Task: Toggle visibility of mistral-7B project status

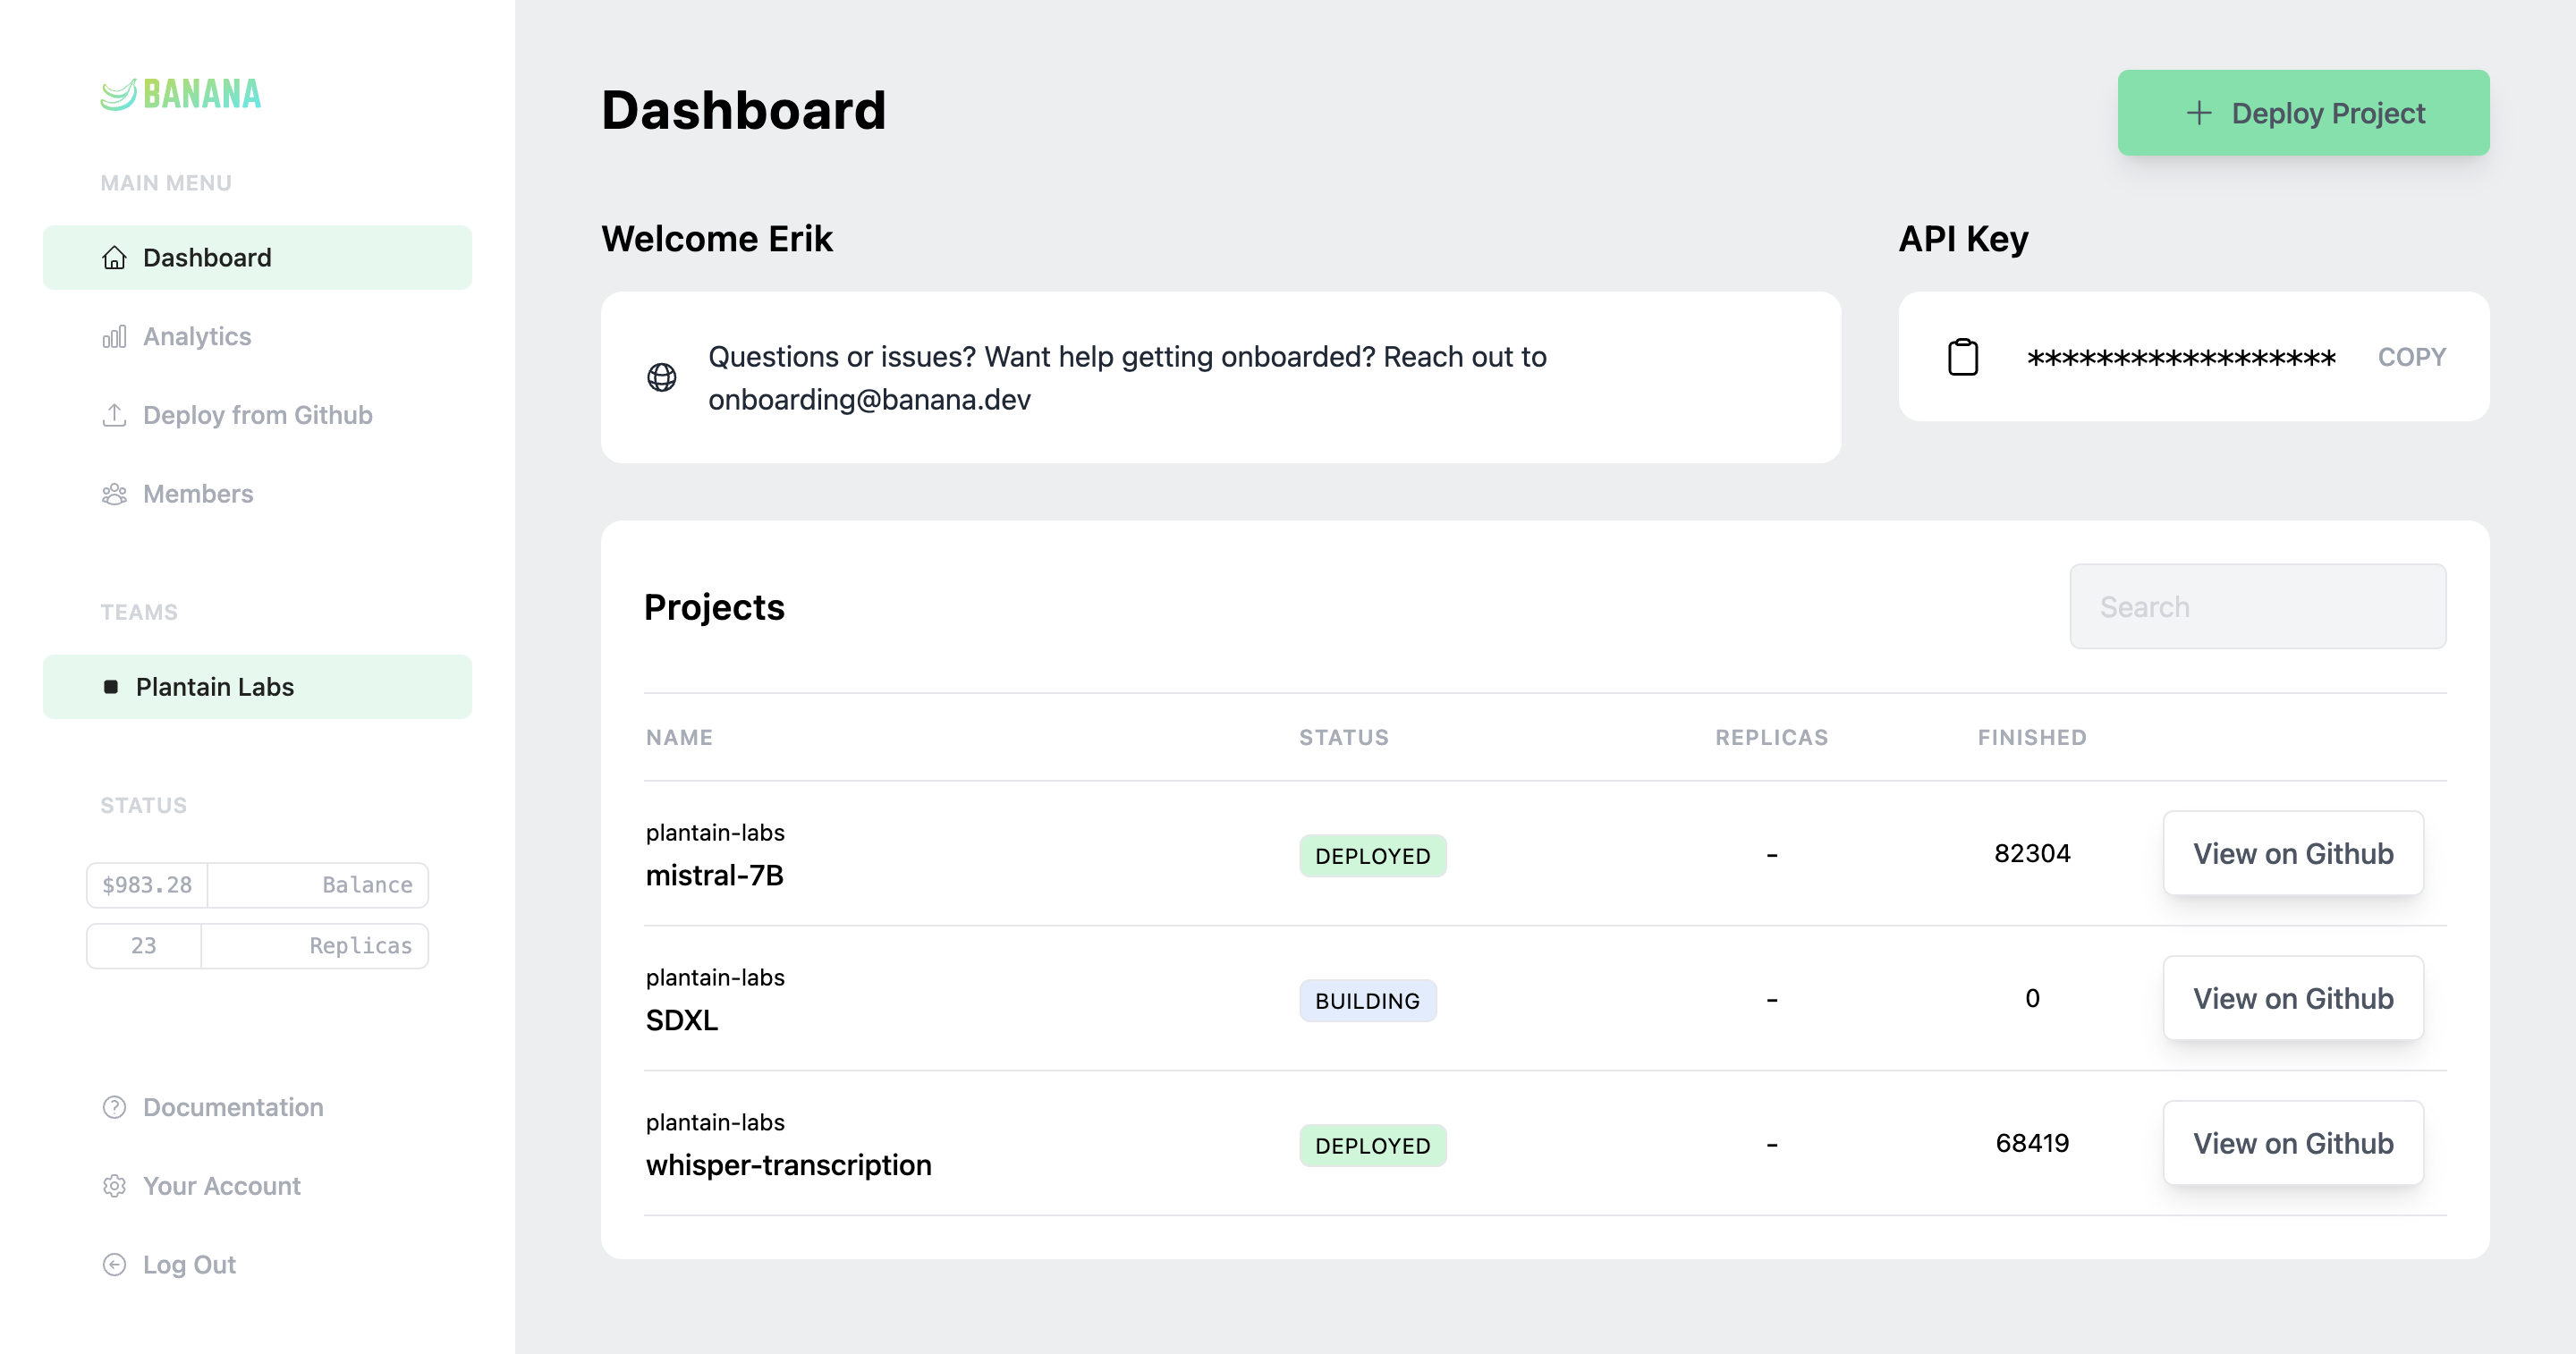Action: [x=1373, y=855]
